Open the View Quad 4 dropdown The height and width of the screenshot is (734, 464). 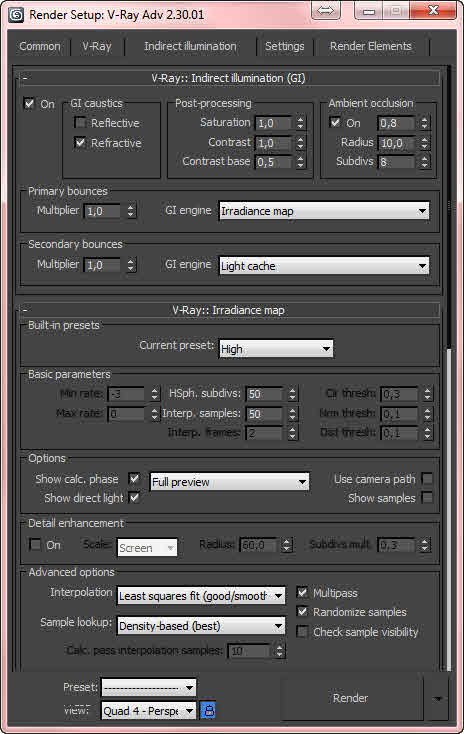(x=149, y=711)
